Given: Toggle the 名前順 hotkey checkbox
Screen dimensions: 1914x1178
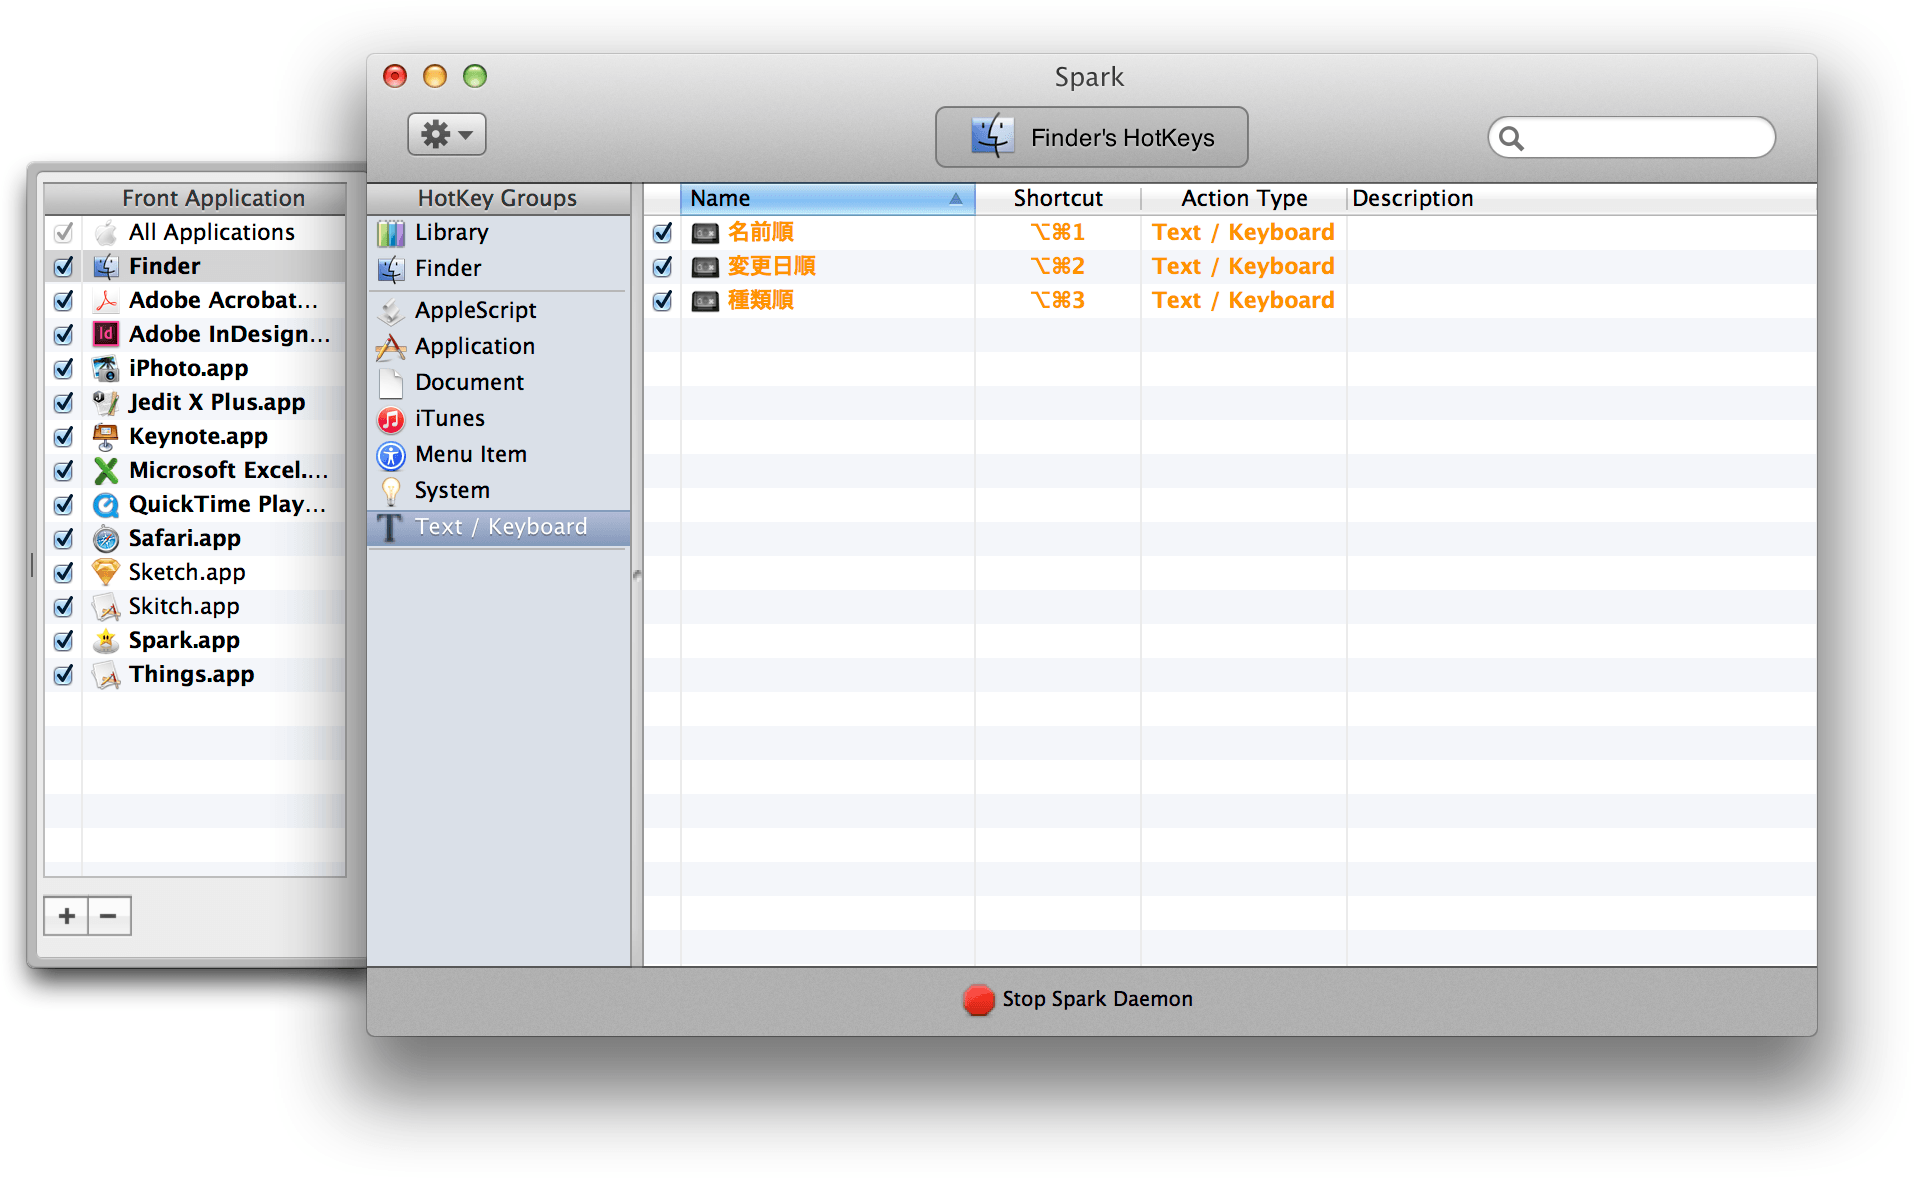Looking at the screenshot, I should point(662,232).
